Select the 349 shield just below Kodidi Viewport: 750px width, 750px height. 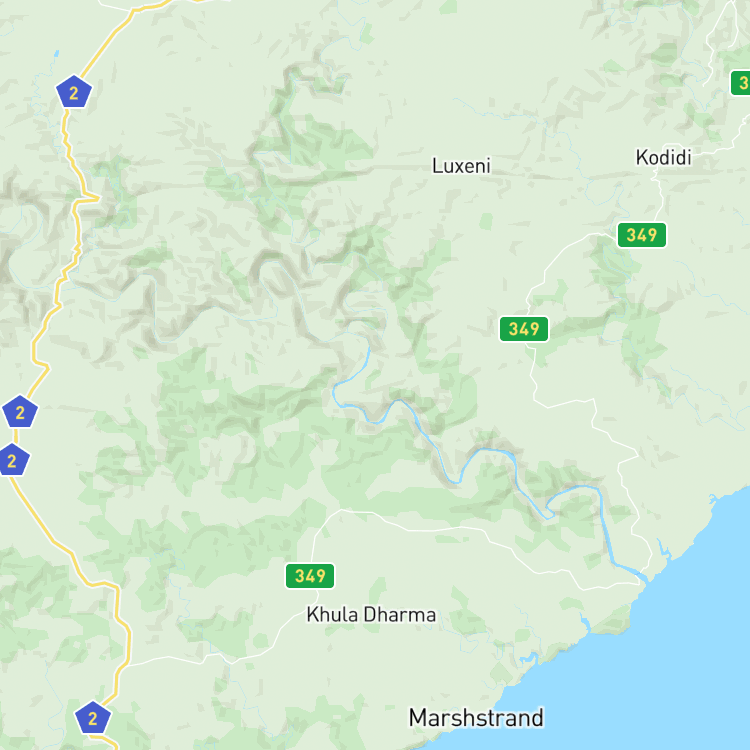click(x=641, y=235)
